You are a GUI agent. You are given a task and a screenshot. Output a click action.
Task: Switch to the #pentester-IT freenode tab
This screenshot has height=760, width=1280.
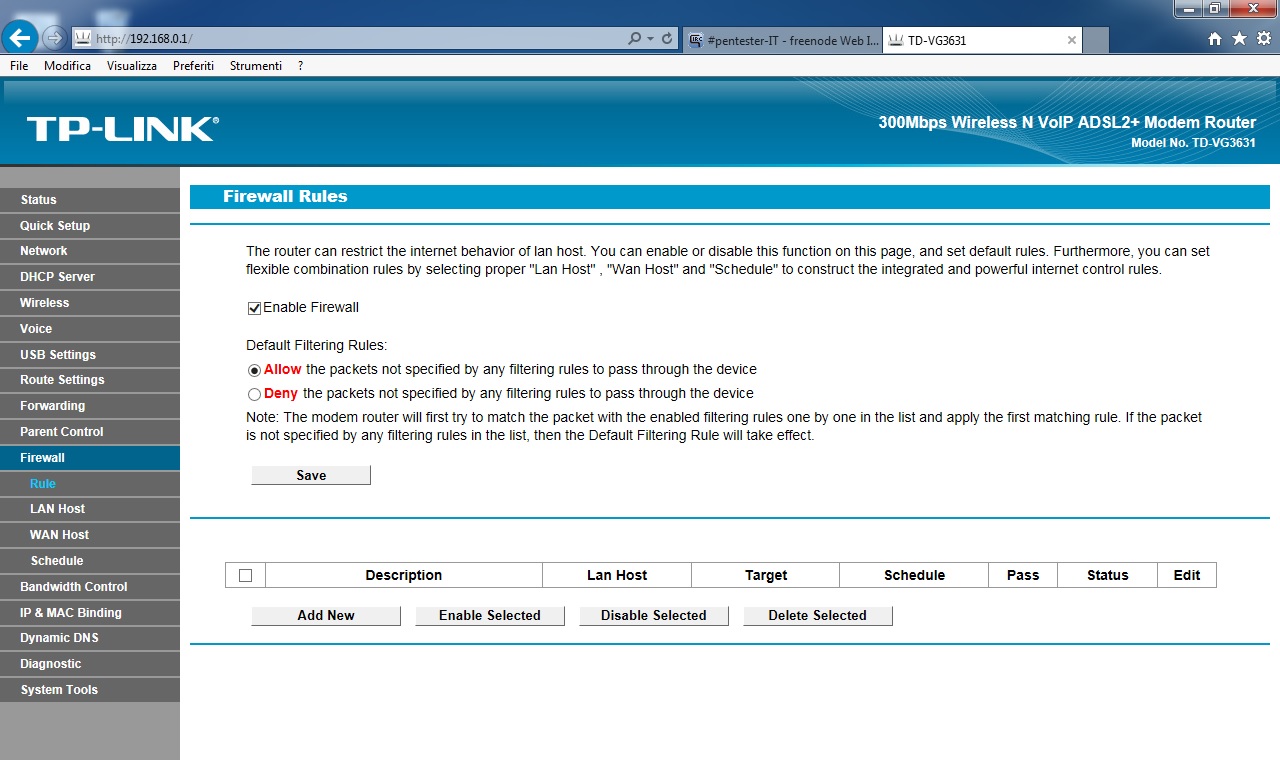tap(783, 40)
